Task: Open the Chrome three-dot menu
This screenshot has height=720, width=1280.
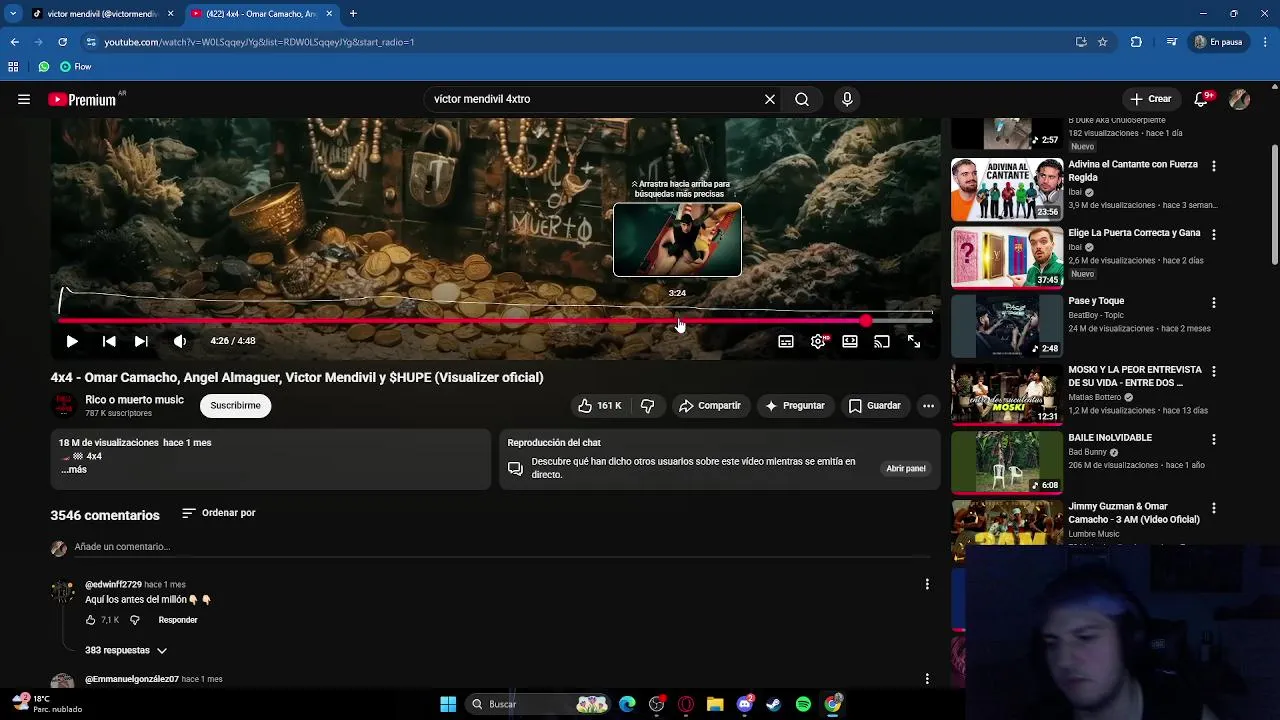Action: [1266, 42]
